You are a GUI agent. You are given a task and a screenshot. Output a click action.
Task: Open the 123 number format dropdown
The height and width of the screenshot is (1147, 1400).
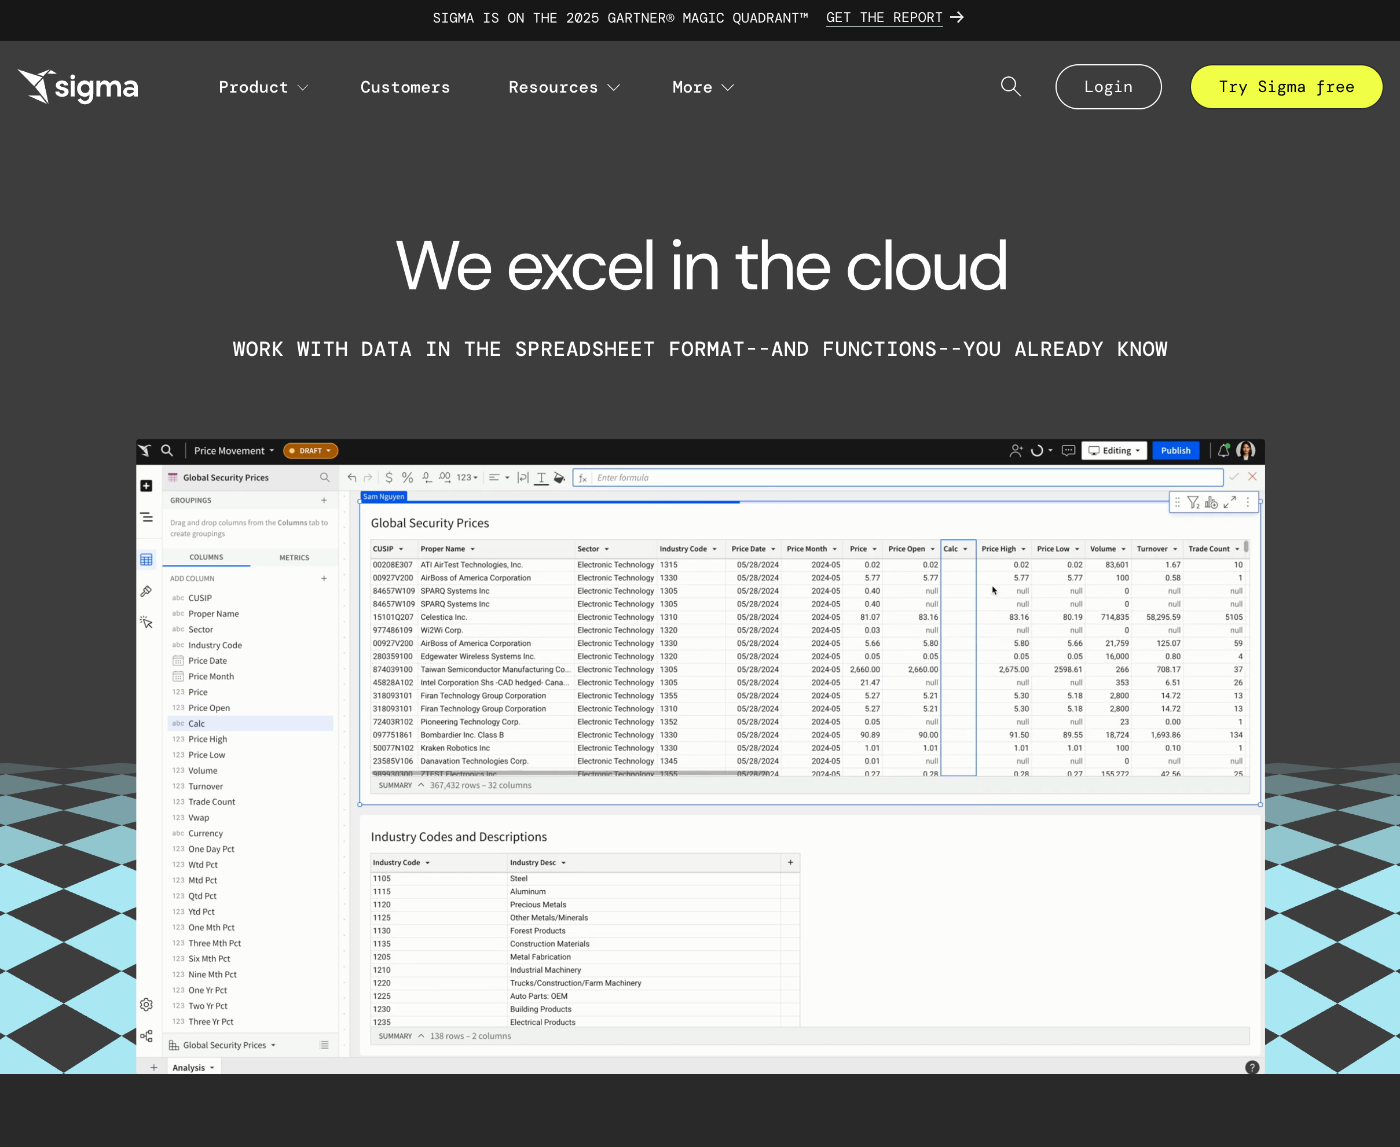pos(467,478)
